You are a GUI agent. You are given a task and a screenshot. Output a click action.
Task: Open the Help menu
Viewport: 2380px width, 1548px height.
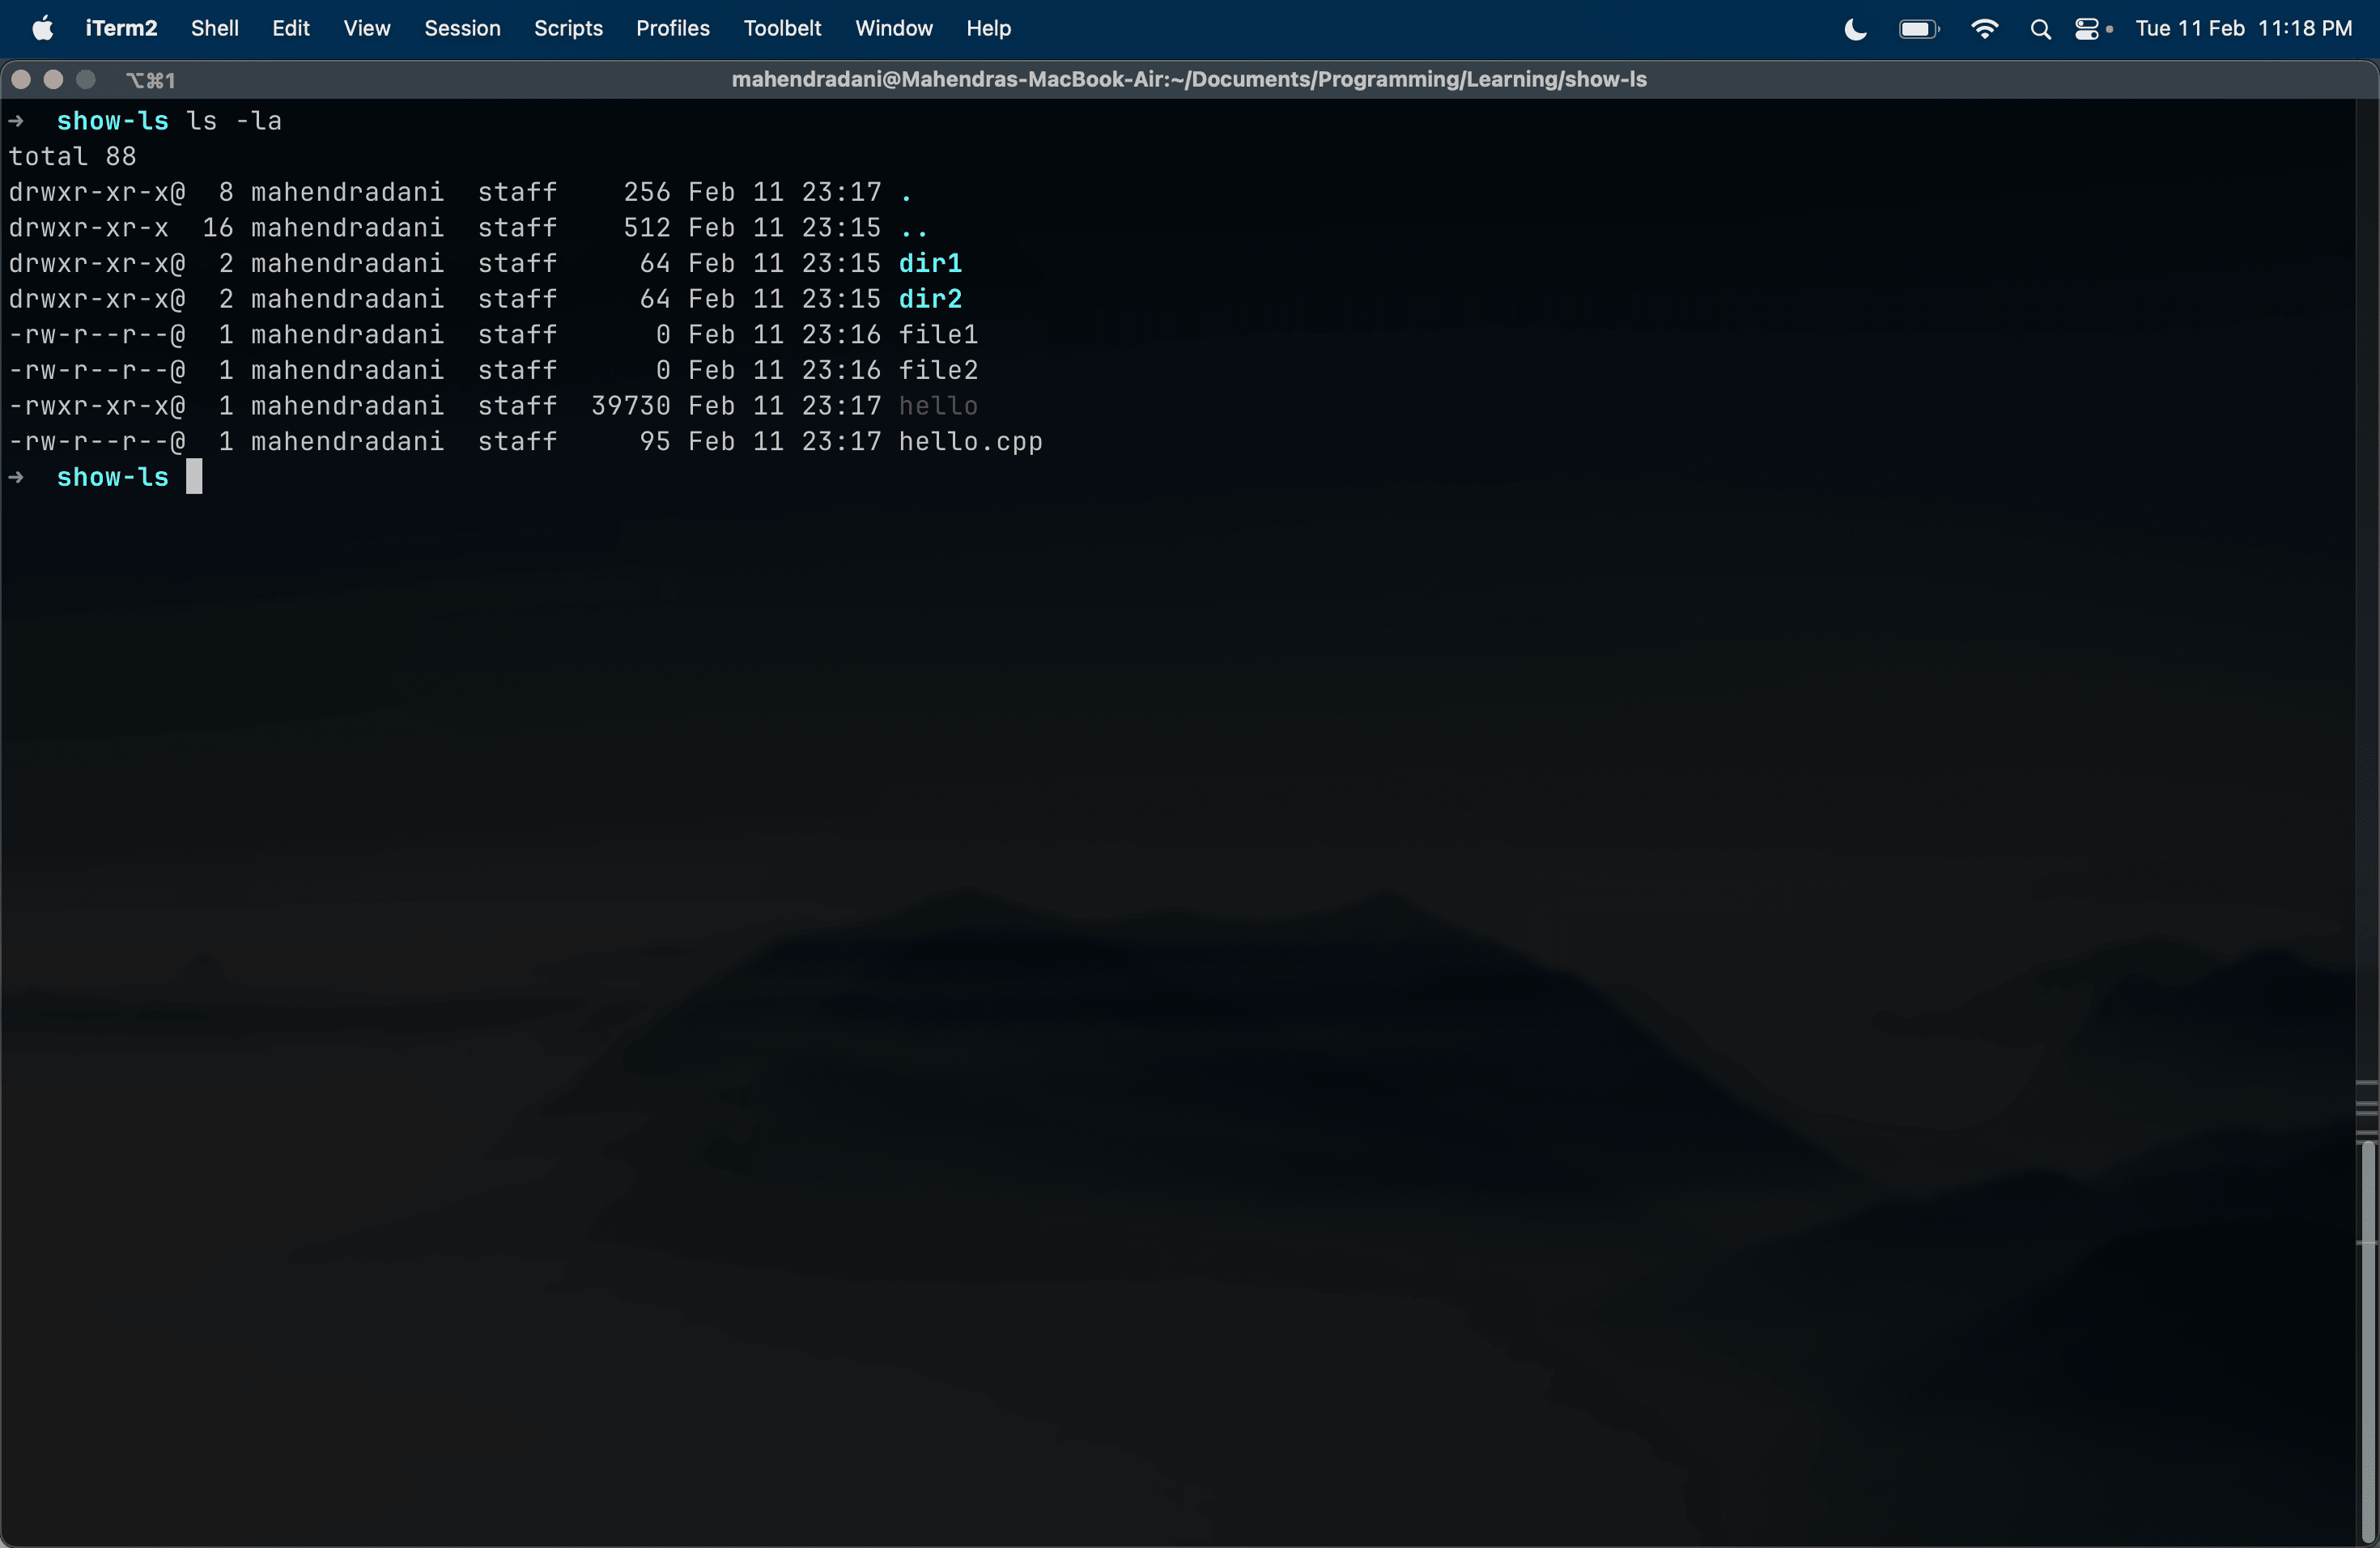(988, 28)
